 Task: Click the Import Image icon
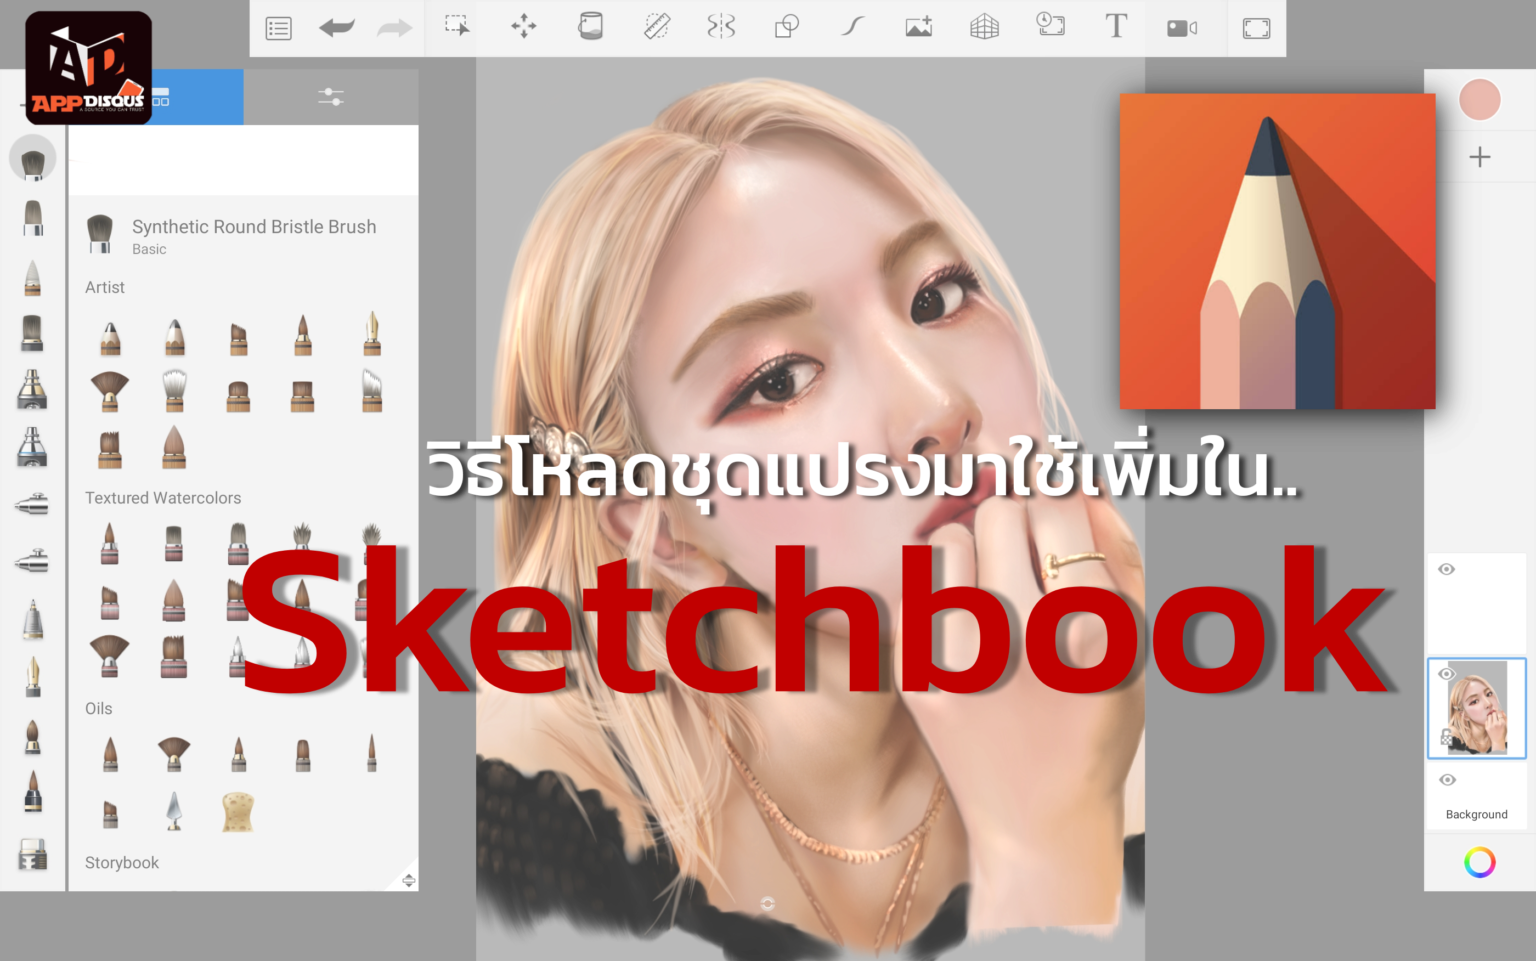(918, 27)
